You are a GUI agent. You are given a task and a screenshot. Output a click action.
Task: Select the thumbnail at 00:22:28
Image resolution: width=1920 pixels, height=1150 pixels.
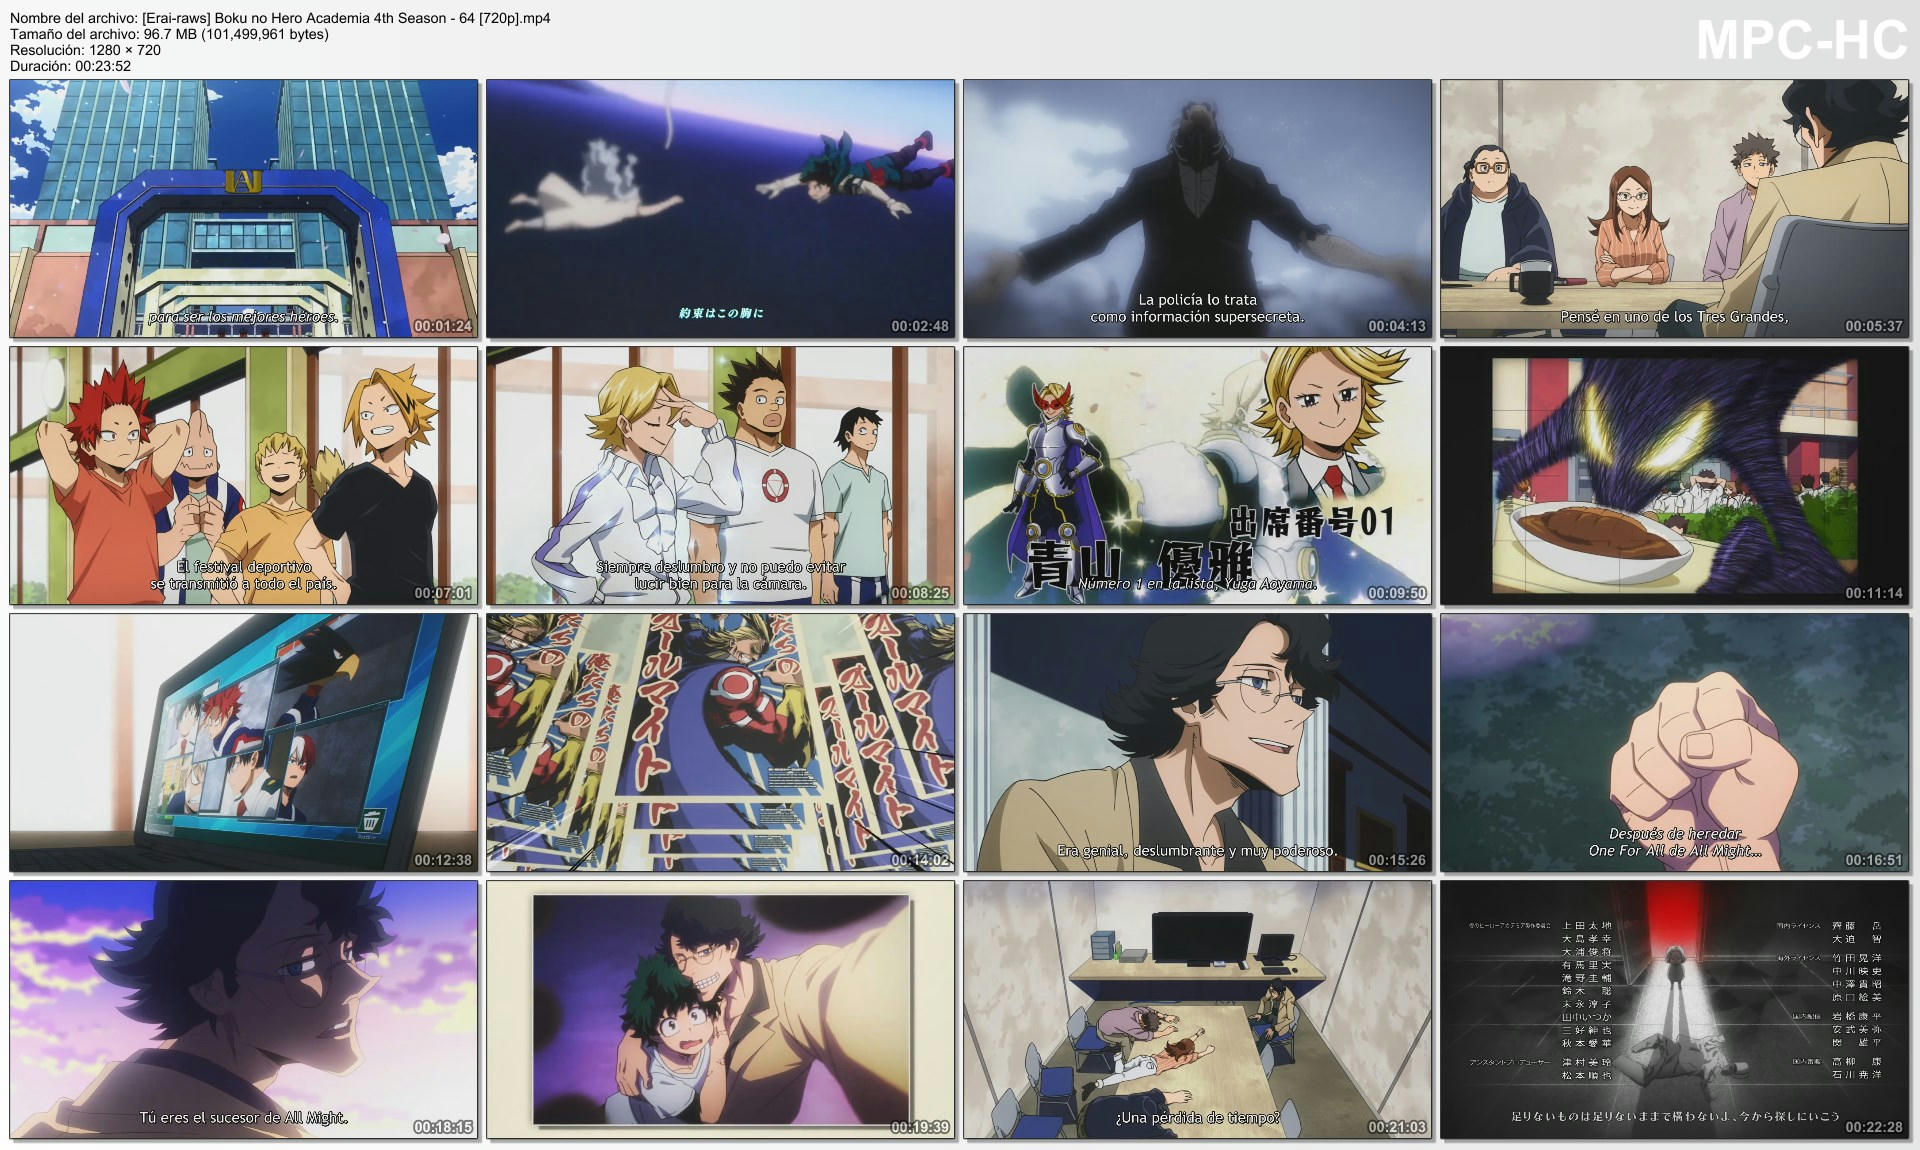click(1675, 1010)
